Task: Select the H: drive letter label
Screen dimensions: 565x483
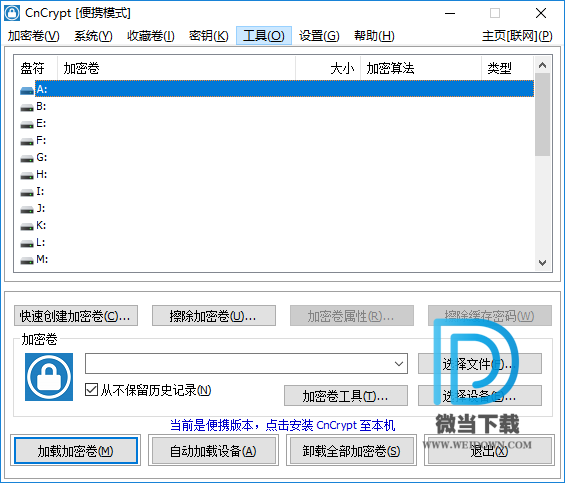Action: pos(42,174)
